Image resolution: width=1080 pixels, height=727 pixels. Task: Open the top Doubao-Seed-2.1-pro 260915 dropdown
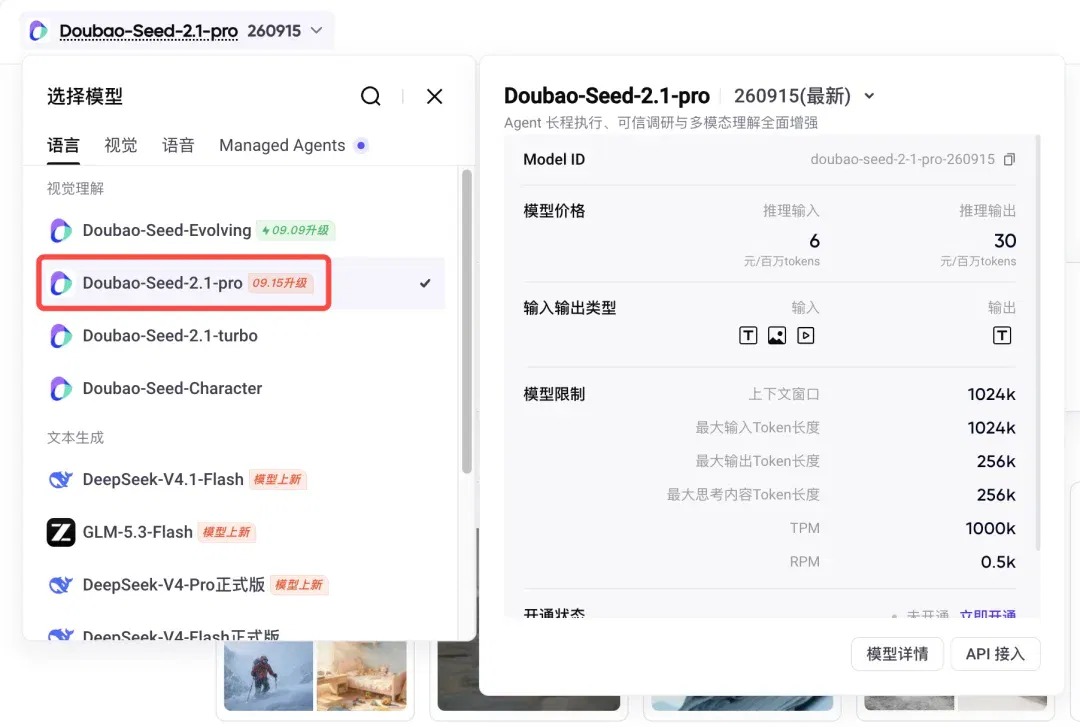(178, 31)
